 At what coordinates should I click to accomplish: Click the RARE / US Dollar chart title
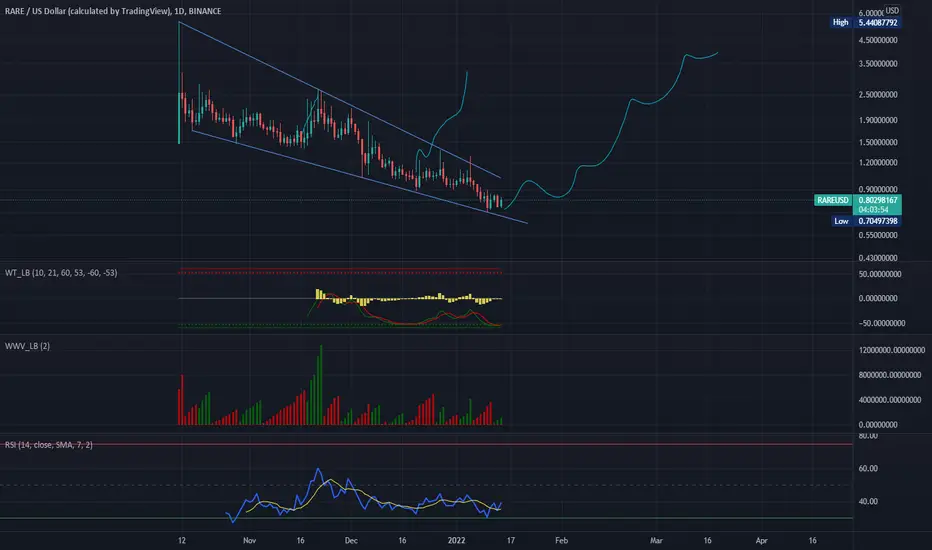113,11
